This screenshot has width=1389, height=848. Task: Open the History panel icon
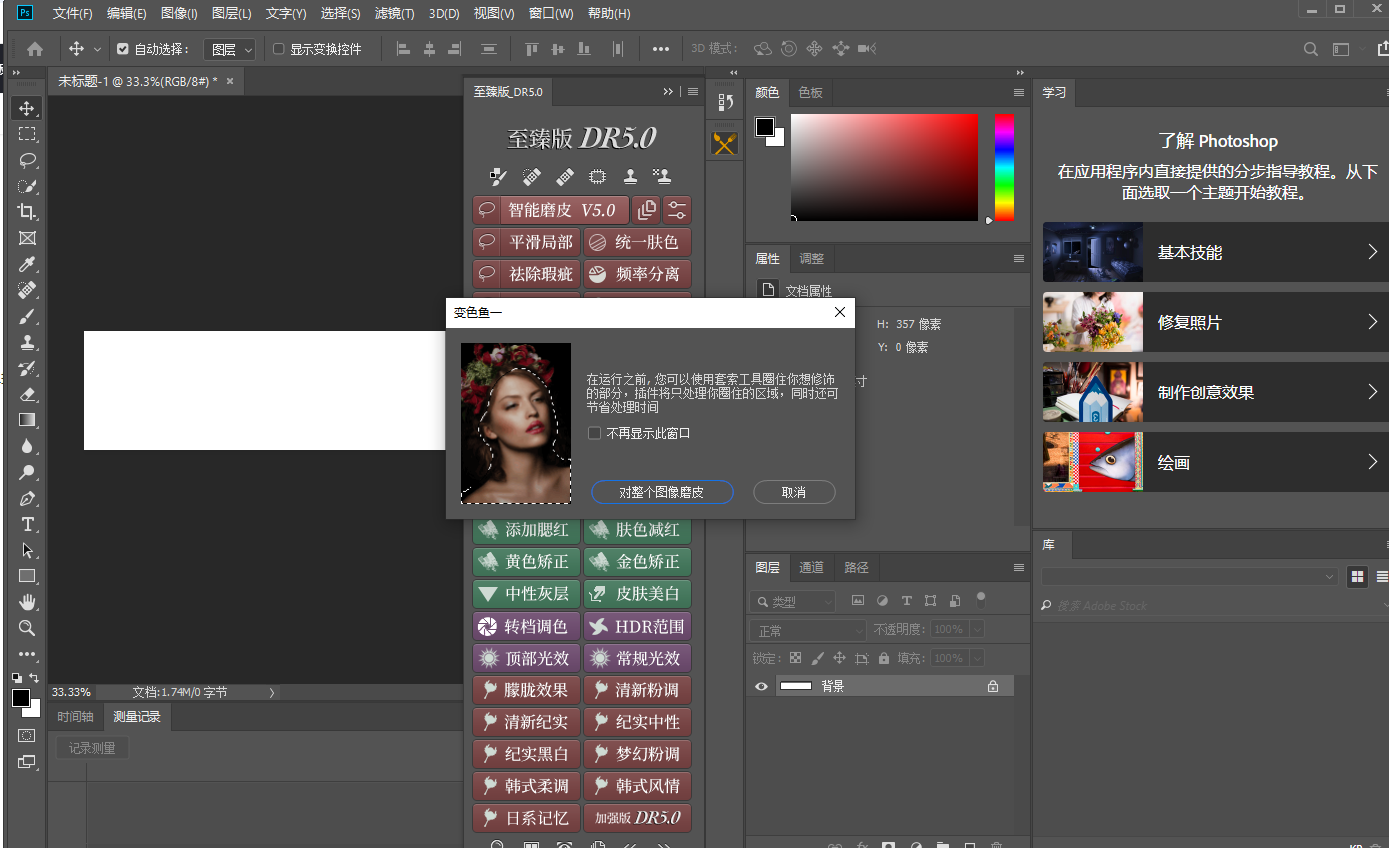pyautogui.click(x=725, y=102)
